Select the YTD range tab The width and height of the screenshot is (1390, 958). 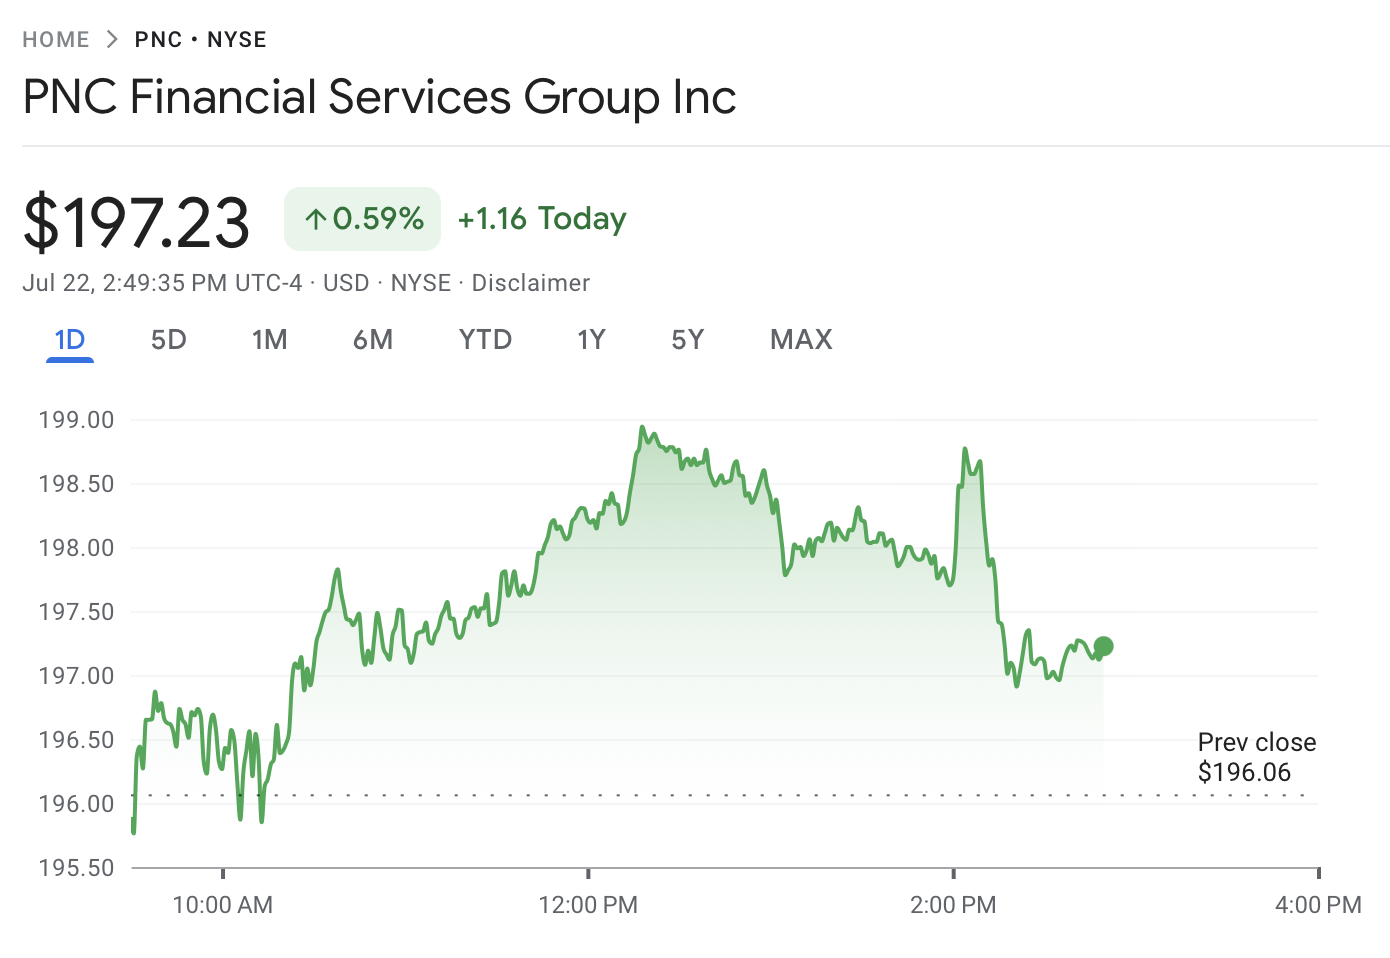tap(485, 340)
